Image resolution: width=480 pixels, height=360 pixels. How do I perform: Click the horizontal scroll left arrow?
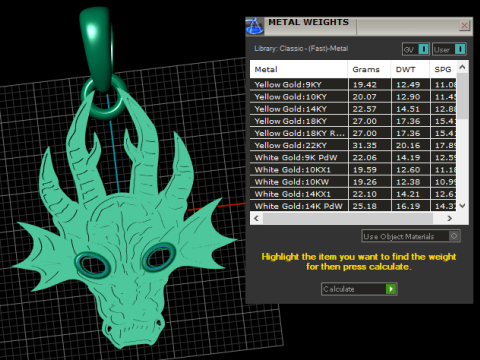click(x=256, y=218)
